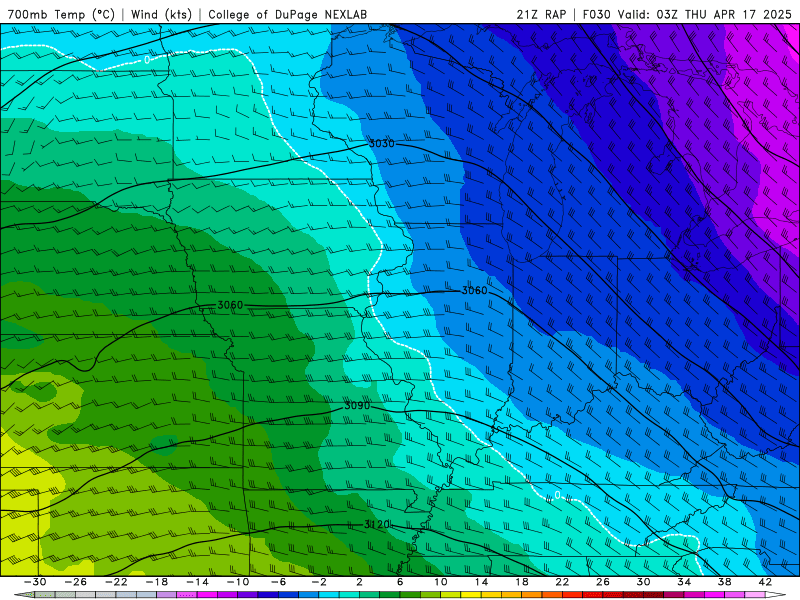Click the 3060 contour label over blue shading
The image size is (800, 600).
point(474,290)
